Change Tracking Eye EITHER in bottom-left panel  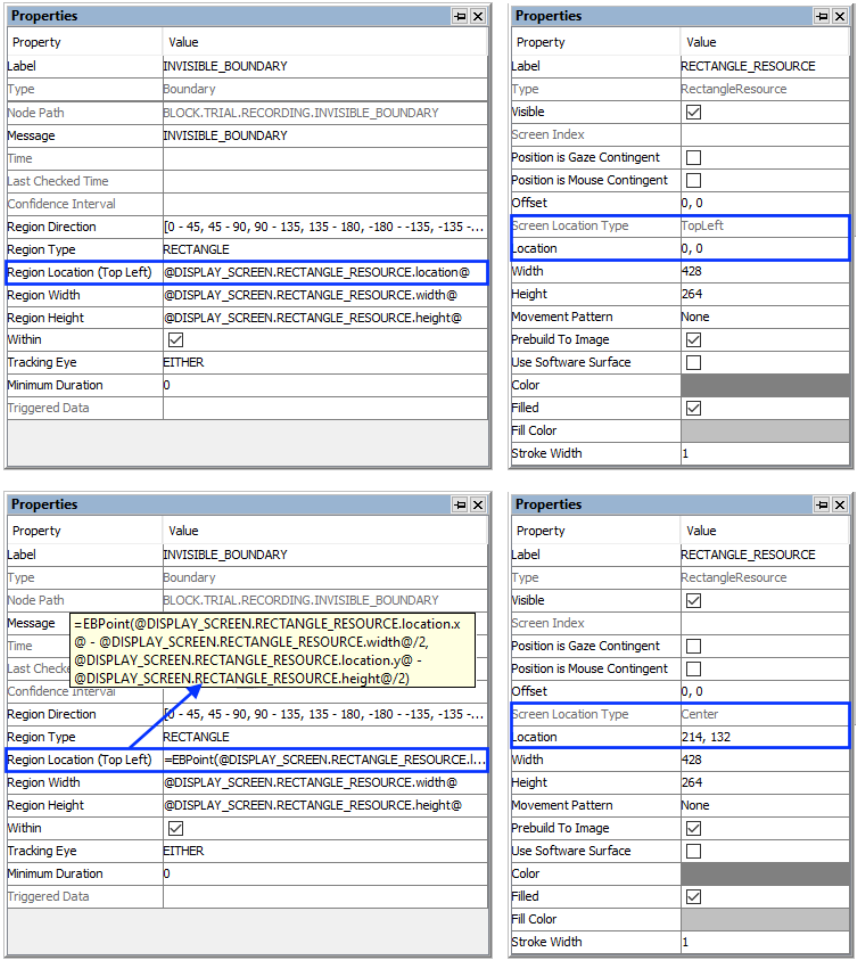(x=325, y=851)
